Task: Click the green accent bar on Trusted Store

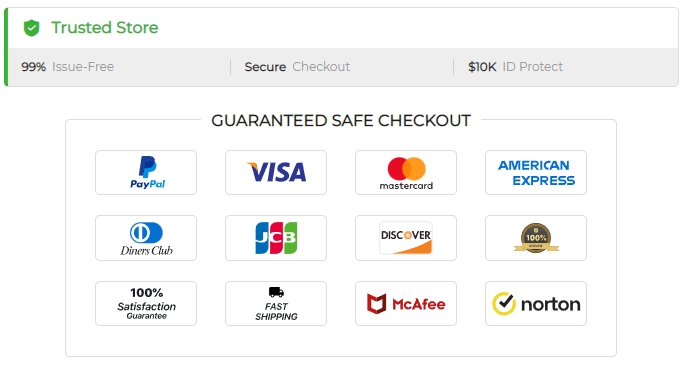Action: point(6,47)
